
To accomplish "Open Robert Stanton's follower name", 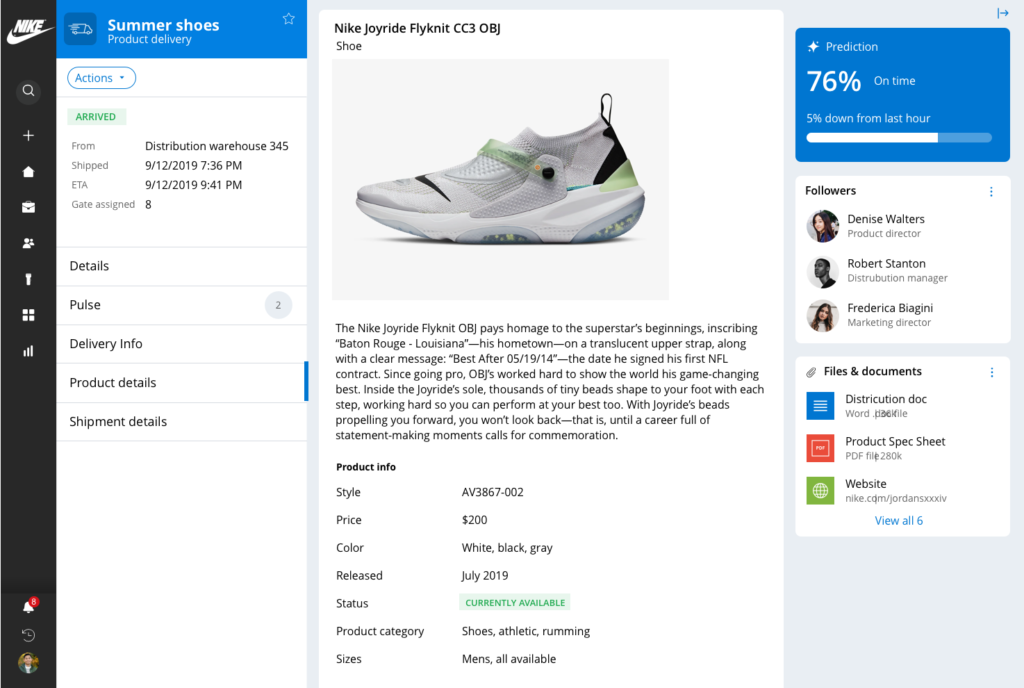I will click(x=886, y=263).
